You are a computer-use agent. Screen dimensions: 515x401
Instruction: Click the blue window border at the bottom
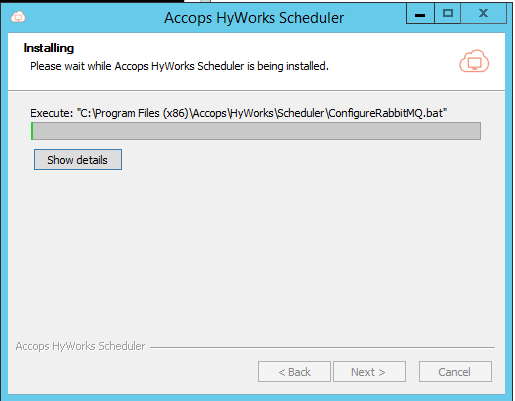pyautogui.click(x=257, y=397)
